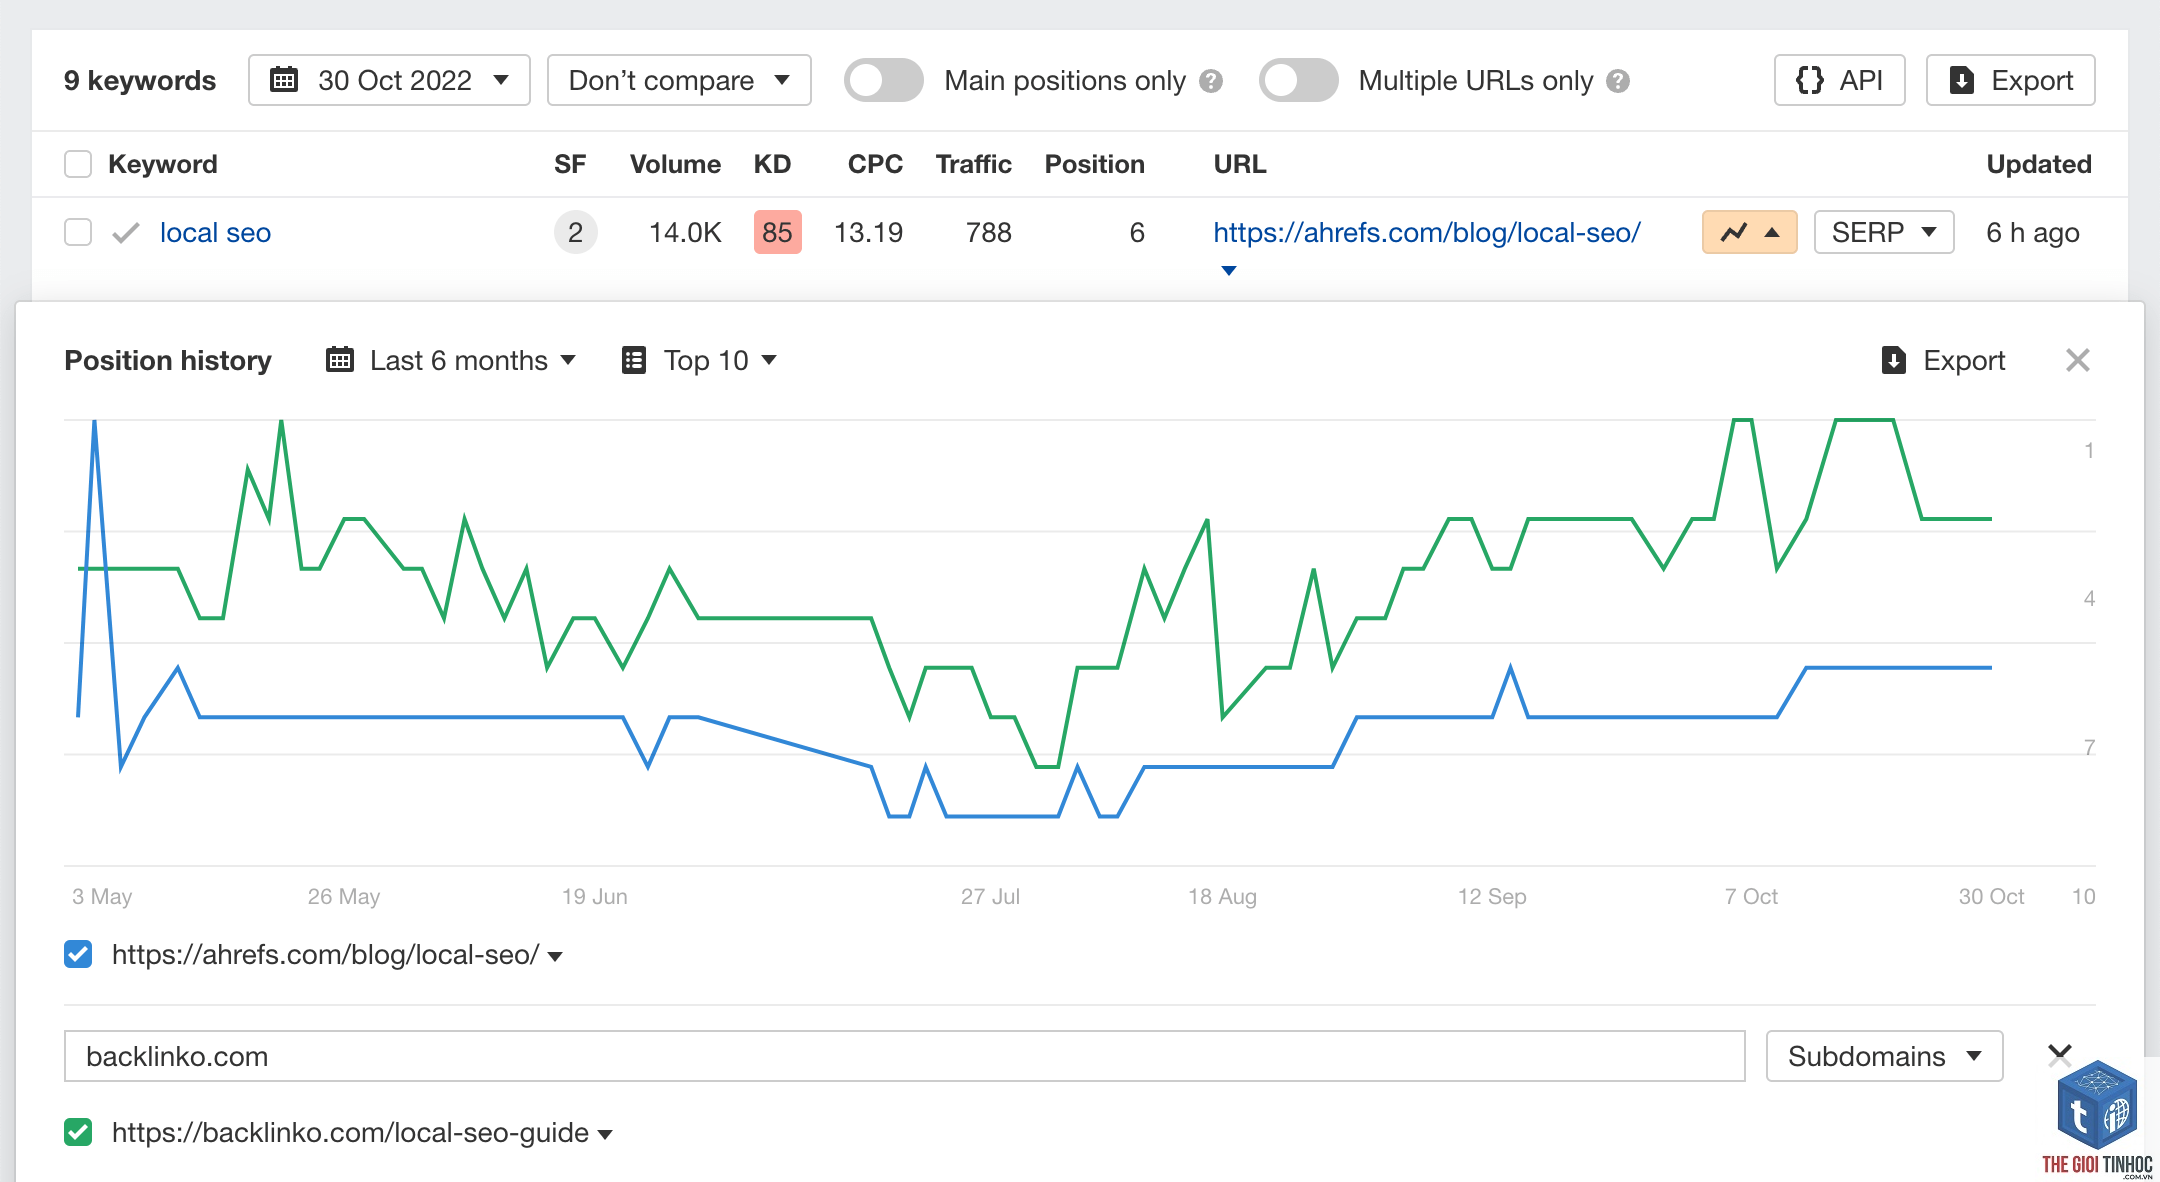This screenshot has width=2160, height=1182.
Task: Open Last 6 months range dropdown
Action: pyautogui.click(x=451, y=360)
